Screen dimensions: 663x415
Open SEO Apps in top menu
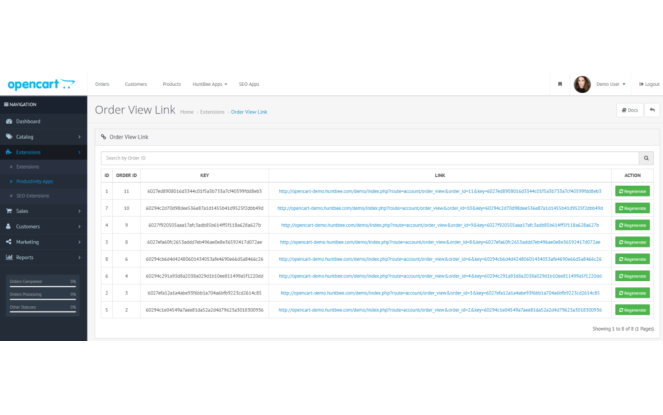[x=249, y=84]
